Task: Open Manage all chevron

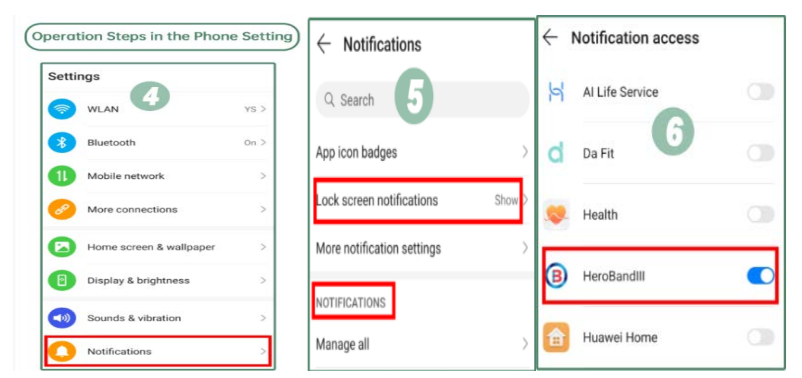Action: point(525,344)
